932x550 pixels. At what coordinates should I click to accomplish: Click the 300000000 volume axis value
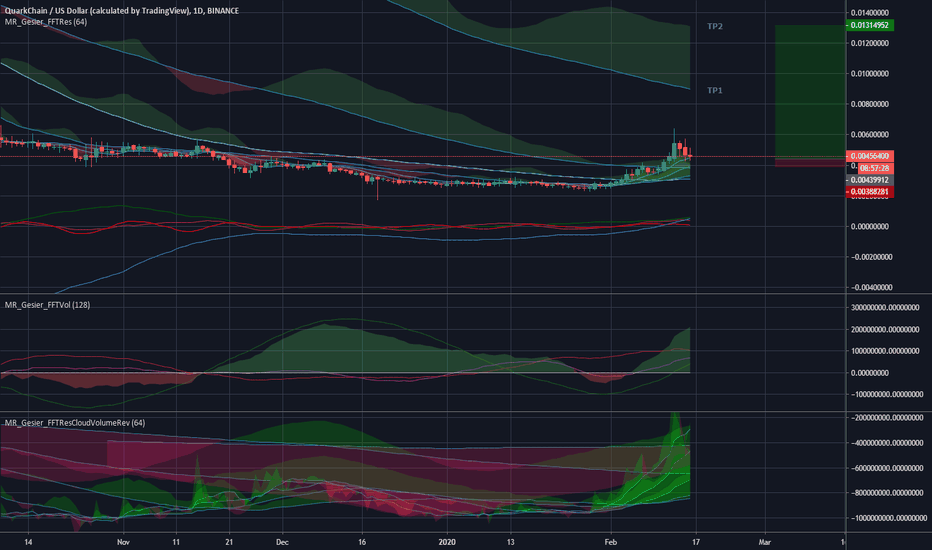(886, 308)
